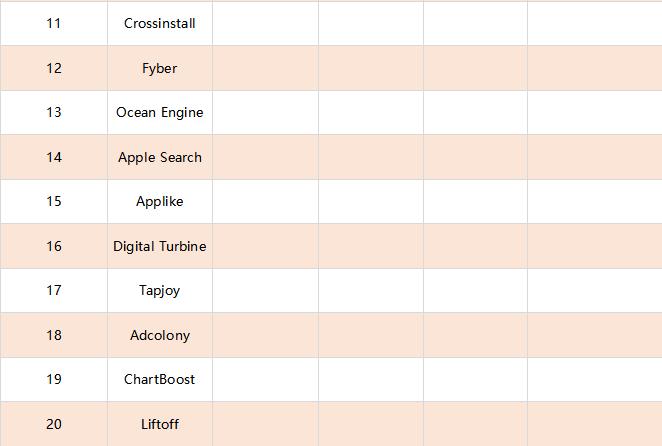Click the Applike cell
Image resolution: width=662 pixels, height=446 pixels.
tap(160, 201)
